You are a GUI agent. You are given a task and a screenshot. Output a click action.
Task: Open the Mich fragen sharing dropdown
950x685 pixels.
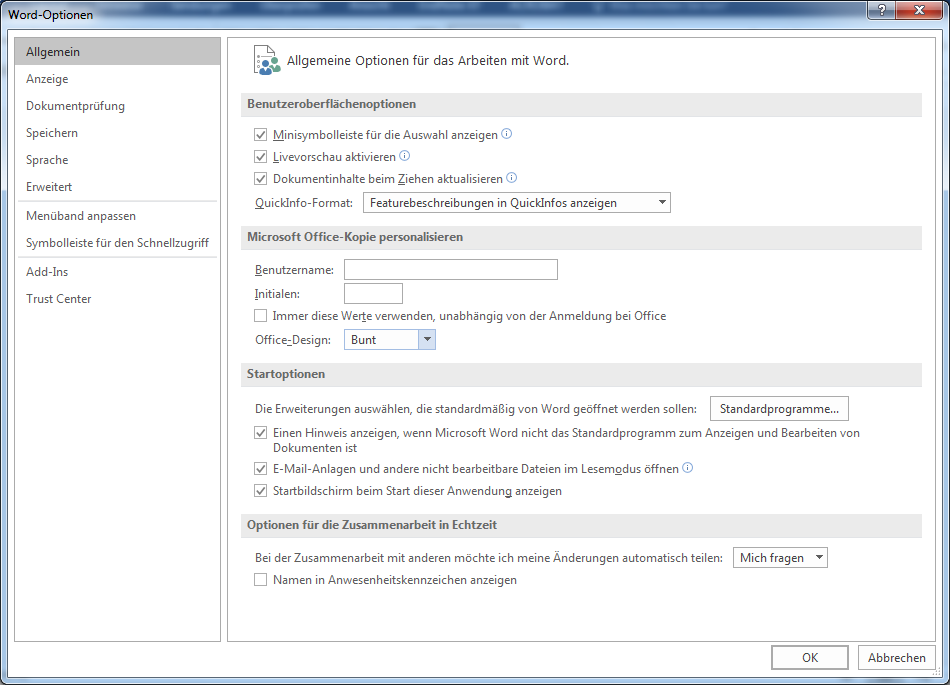(x=780, y=558)
